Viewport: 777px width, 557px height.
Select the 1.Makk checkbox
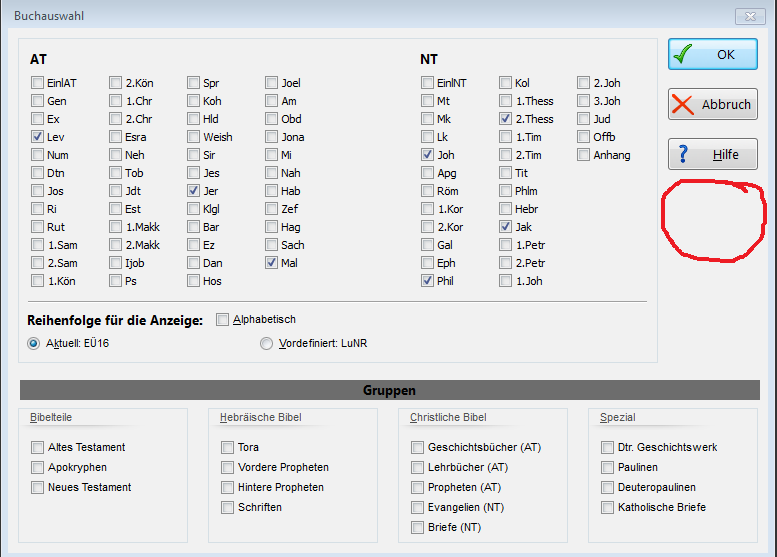click(x=115, y=227)
